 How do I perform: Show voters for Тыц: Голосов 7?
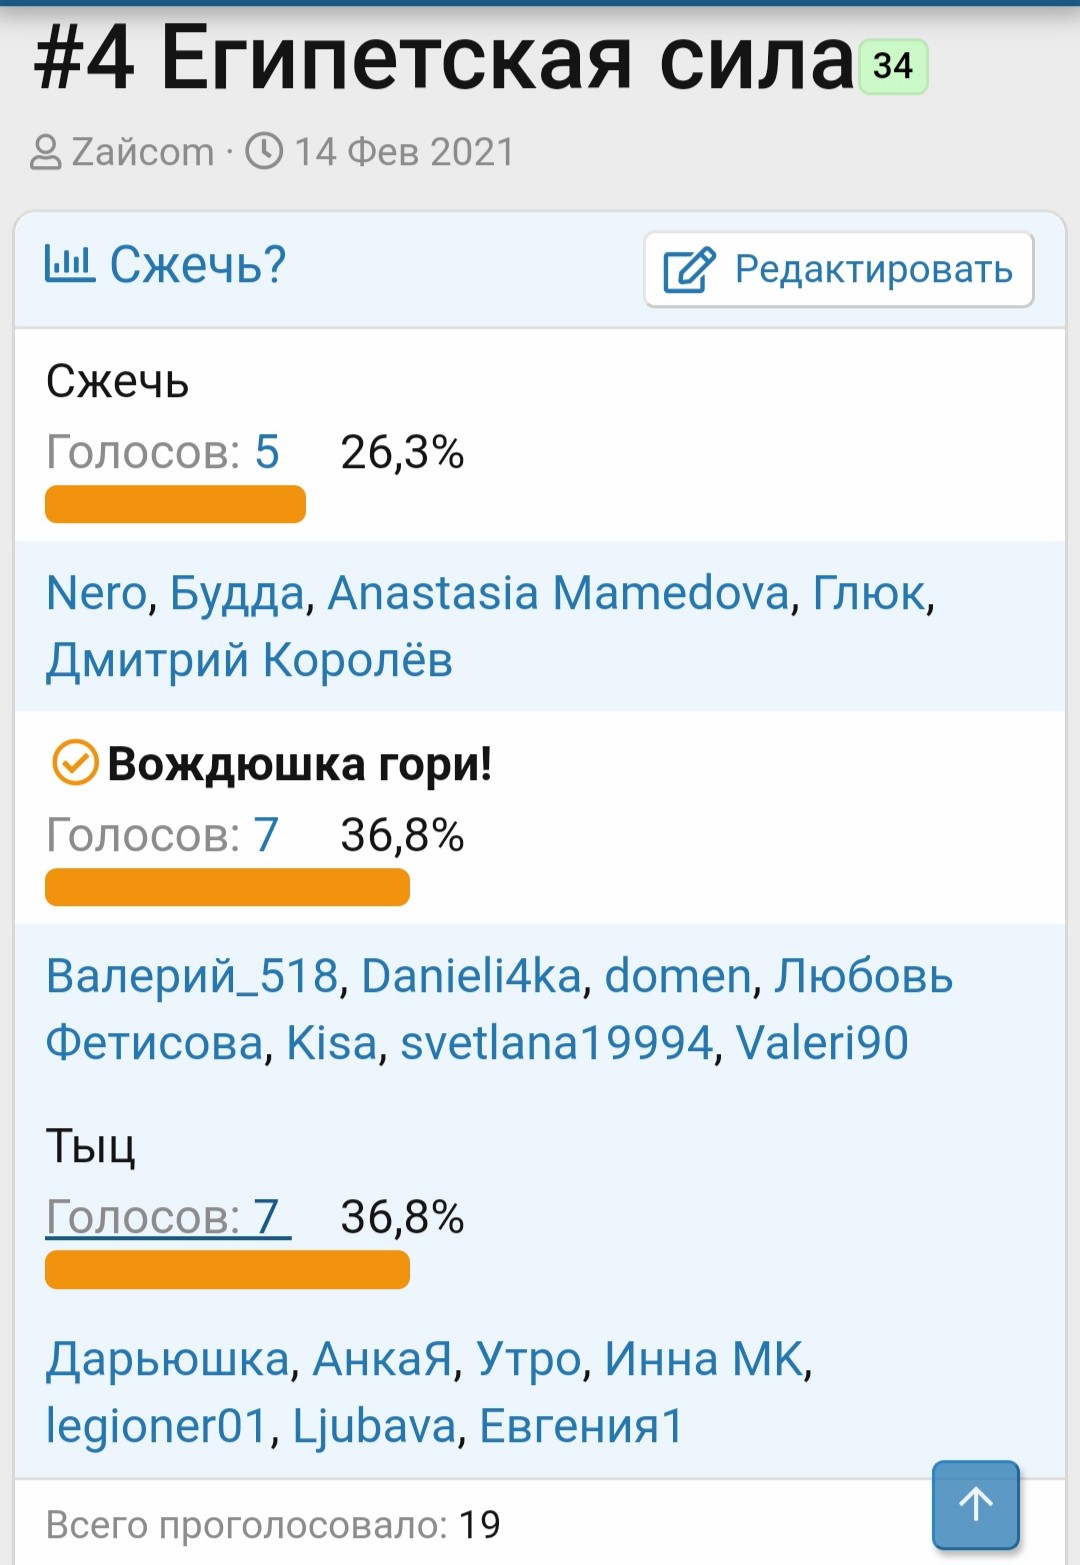167,1217
